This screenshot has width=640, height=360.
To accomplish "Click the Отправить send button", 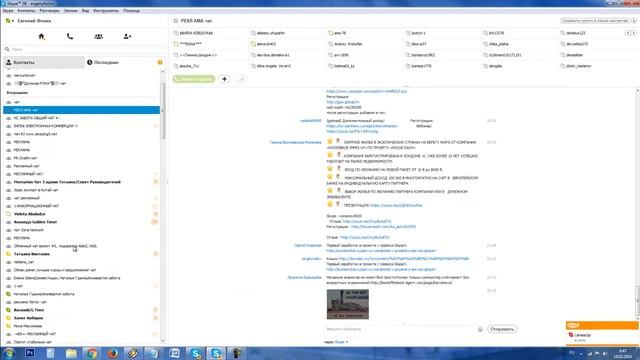I will [x=502, y=329].
